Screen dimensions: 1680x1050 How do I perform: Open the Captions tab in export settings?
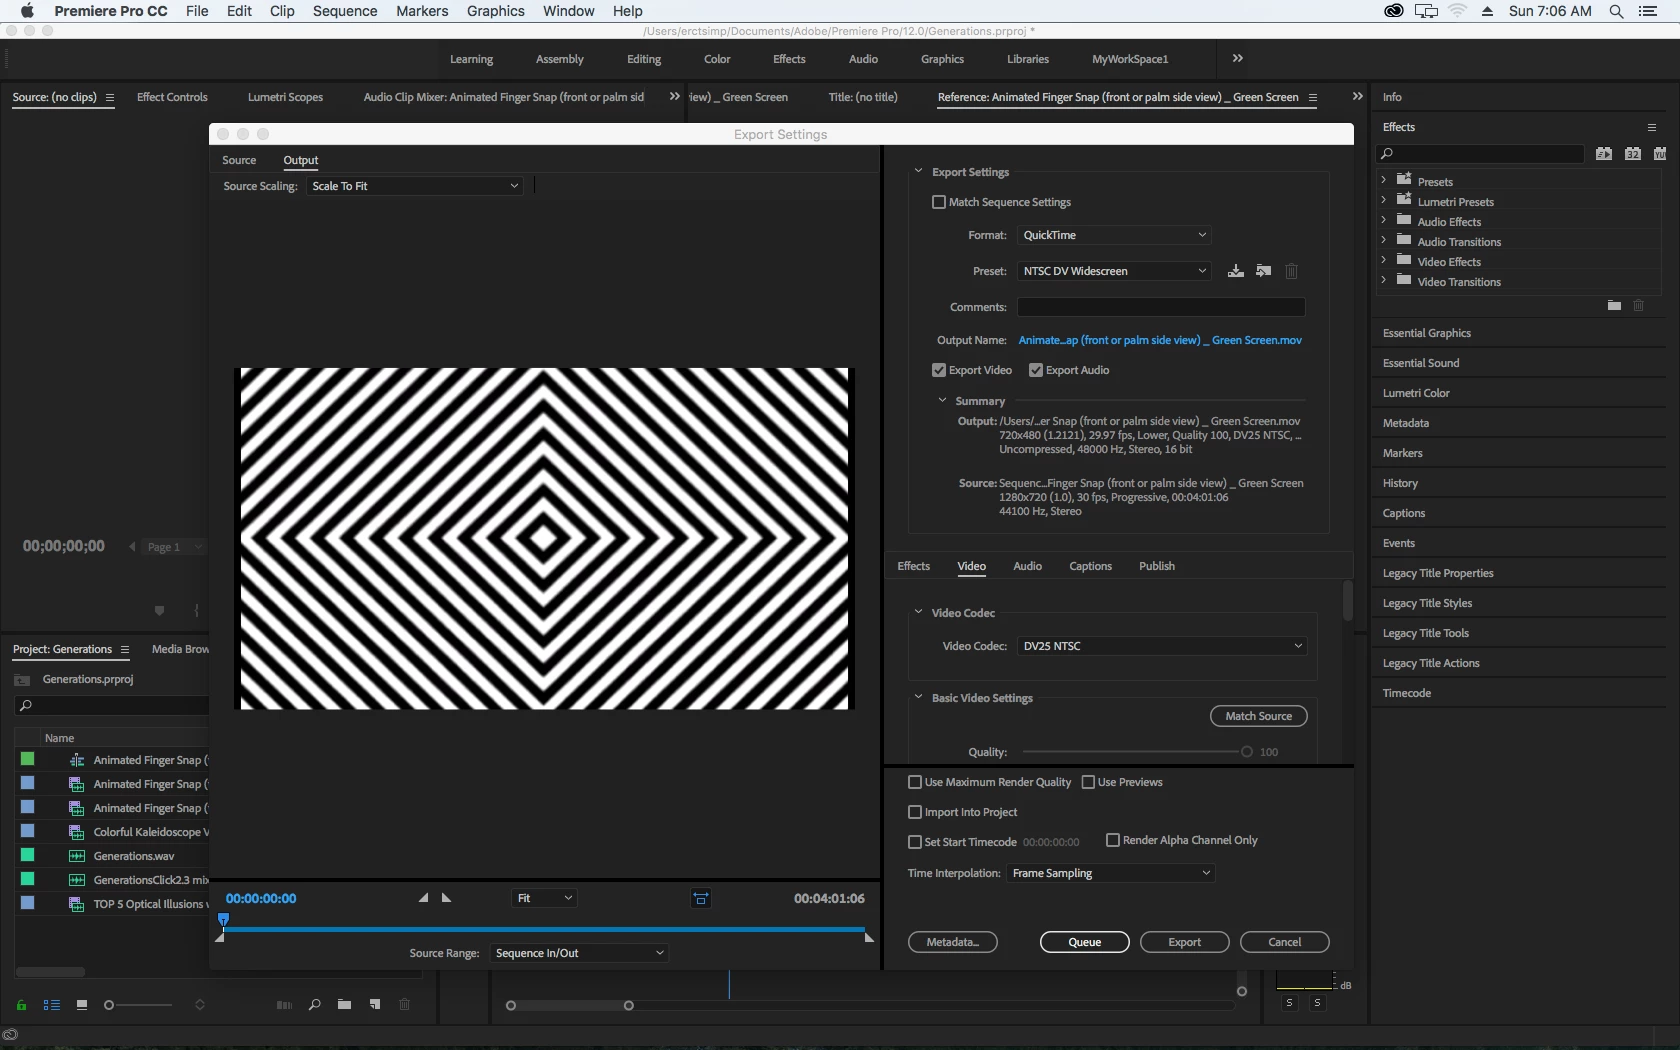pos(1090,566)
